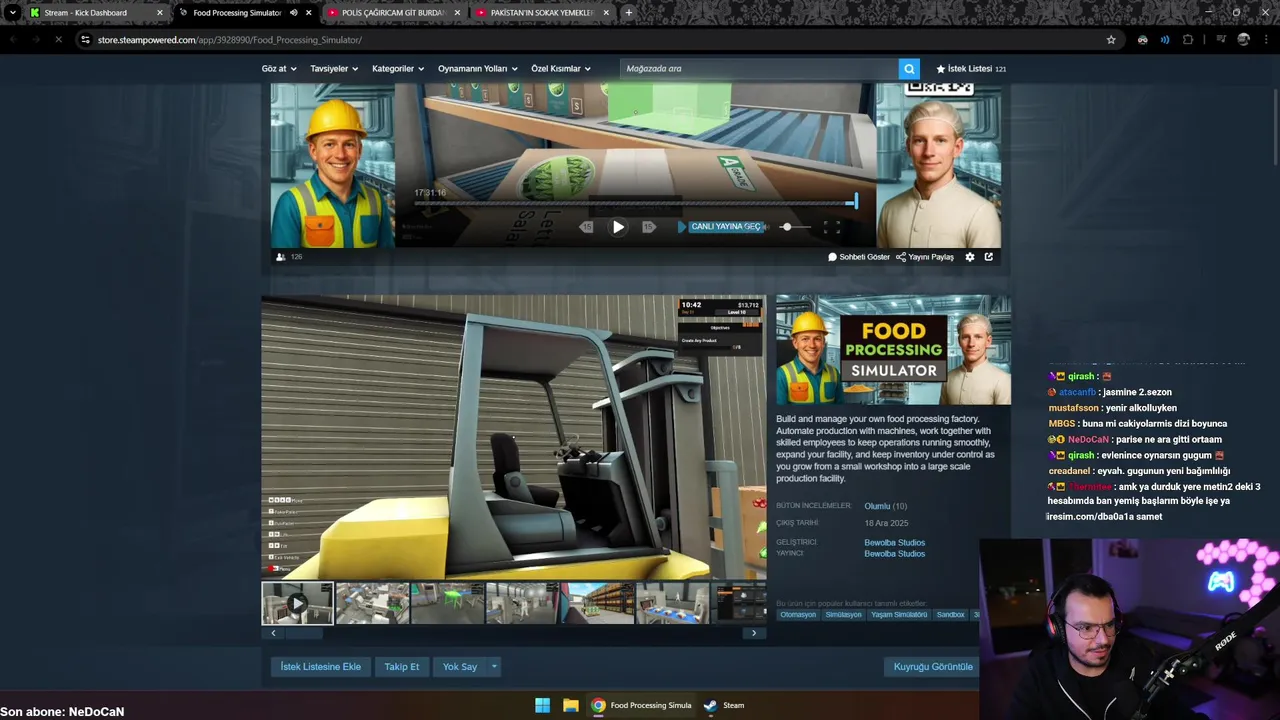The image size is (1280, 720).
Task: Stop page loading with X button
Action: click(x=58, y=40)
